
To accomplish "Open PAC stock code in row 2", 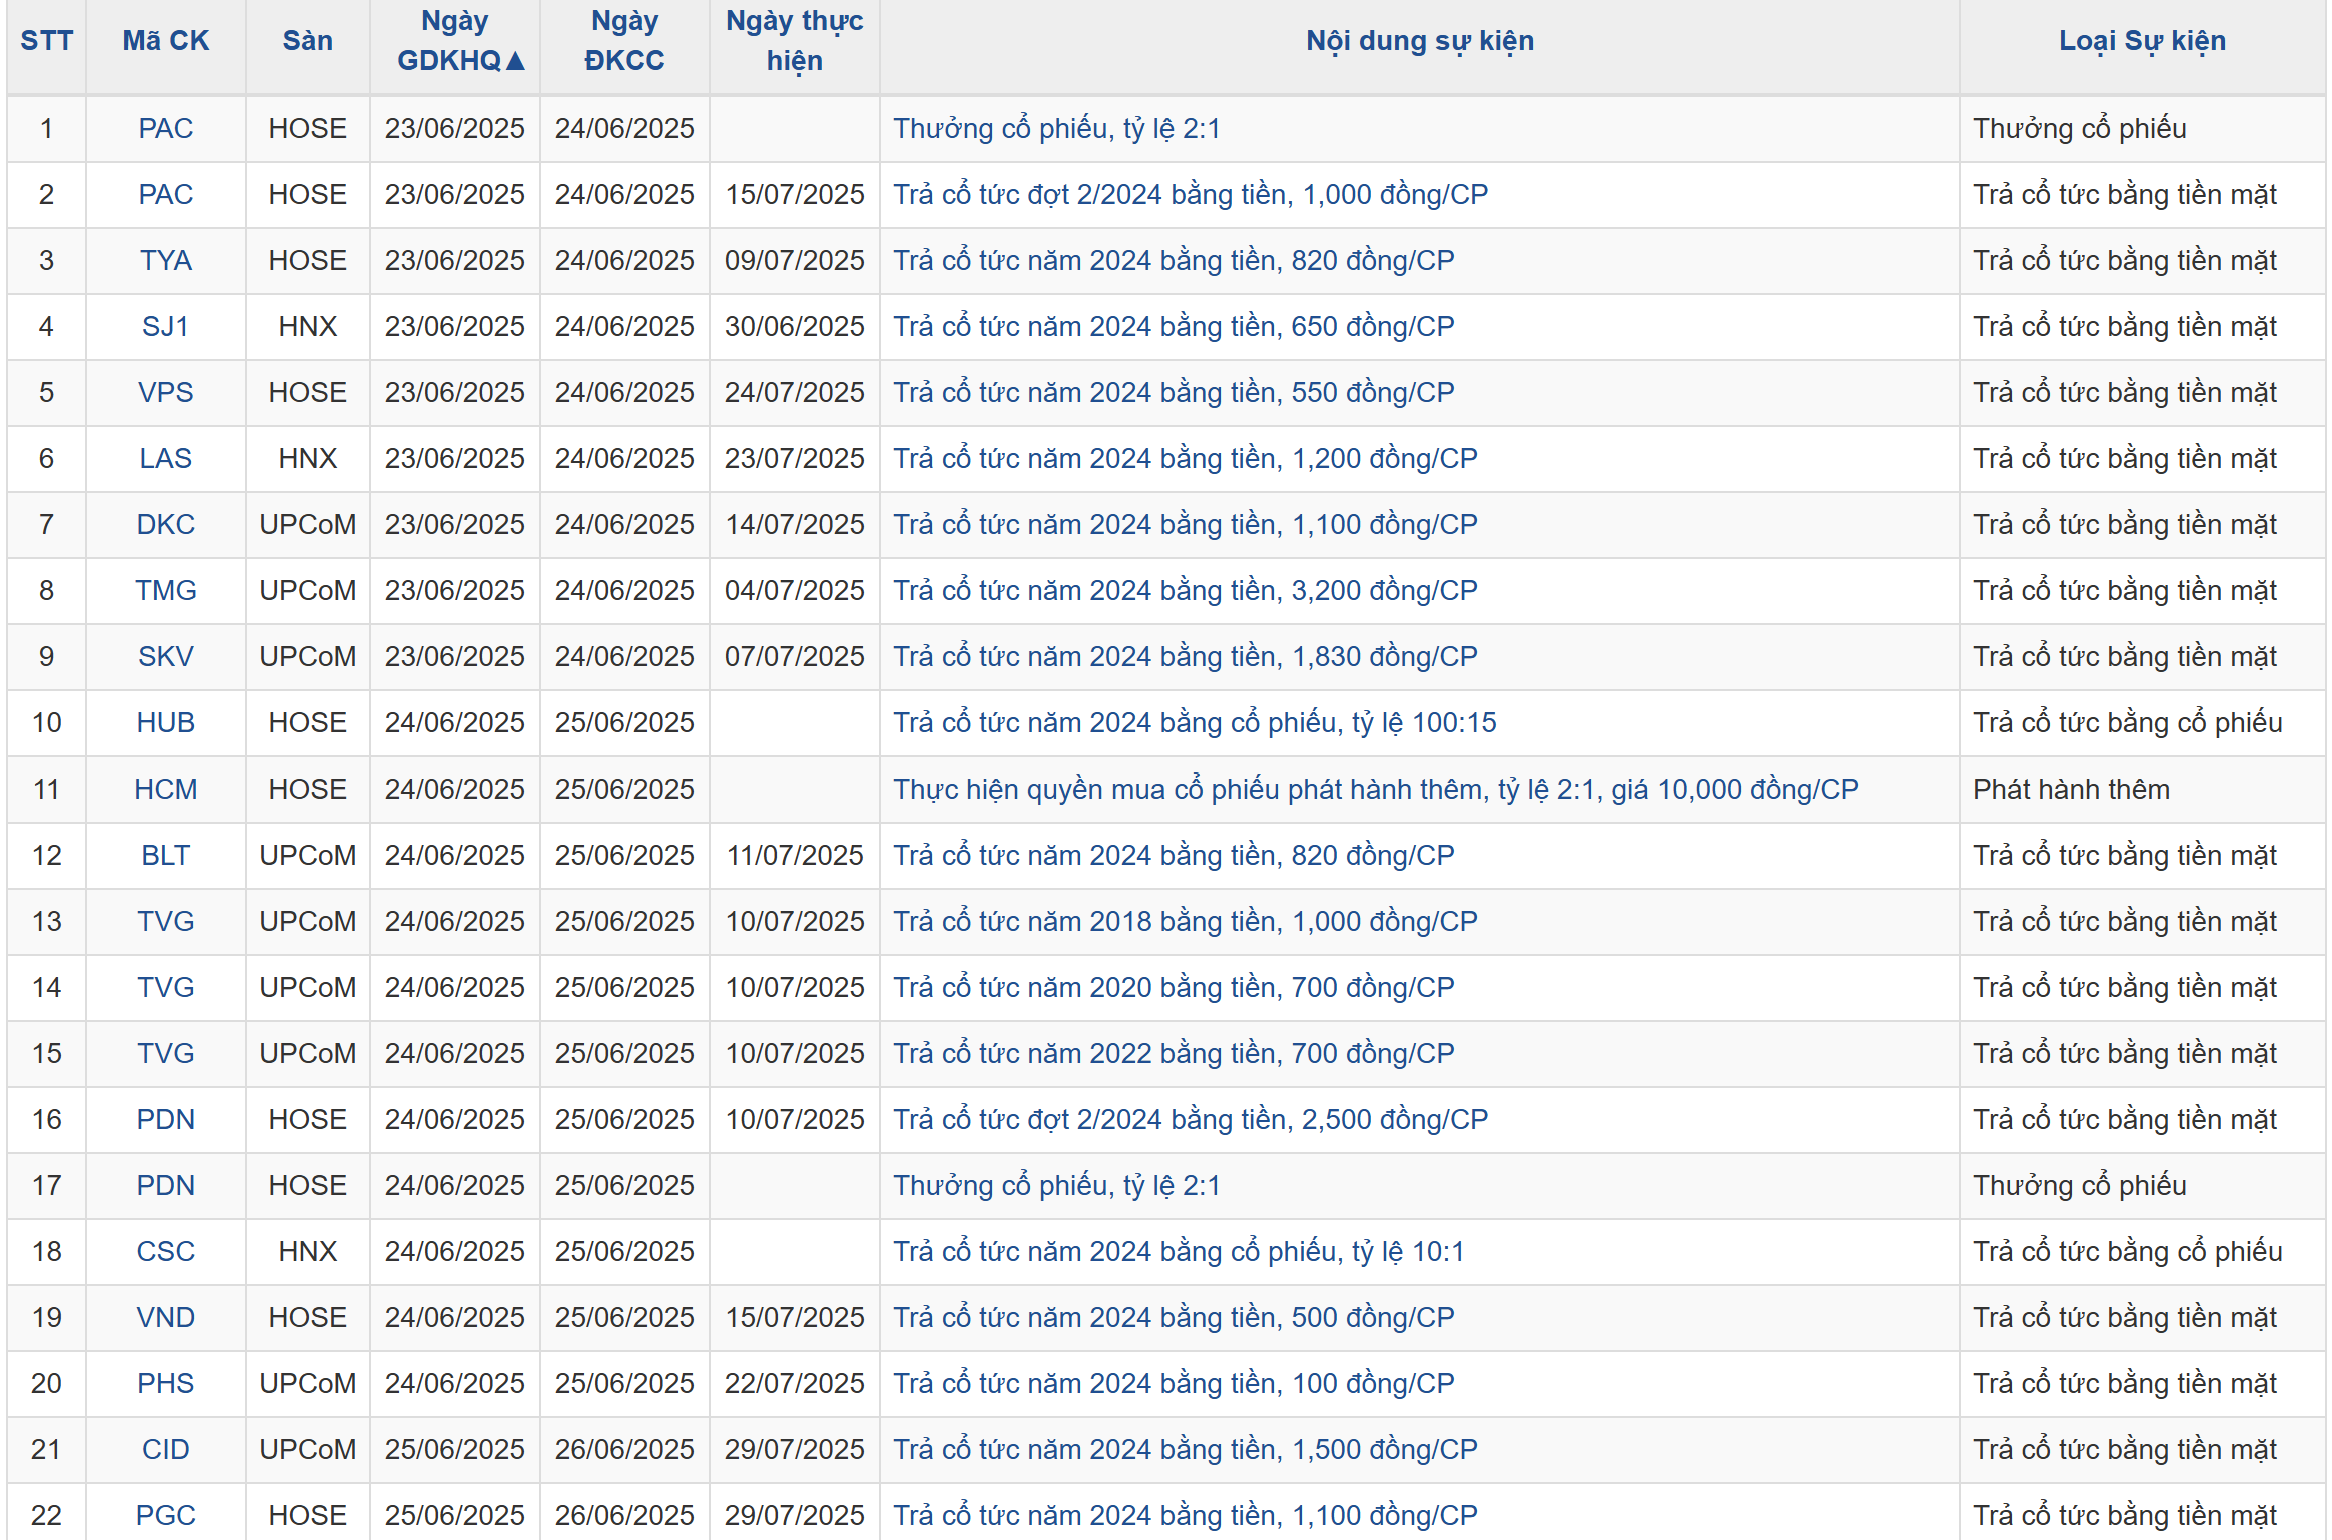I will coord(166,195).
